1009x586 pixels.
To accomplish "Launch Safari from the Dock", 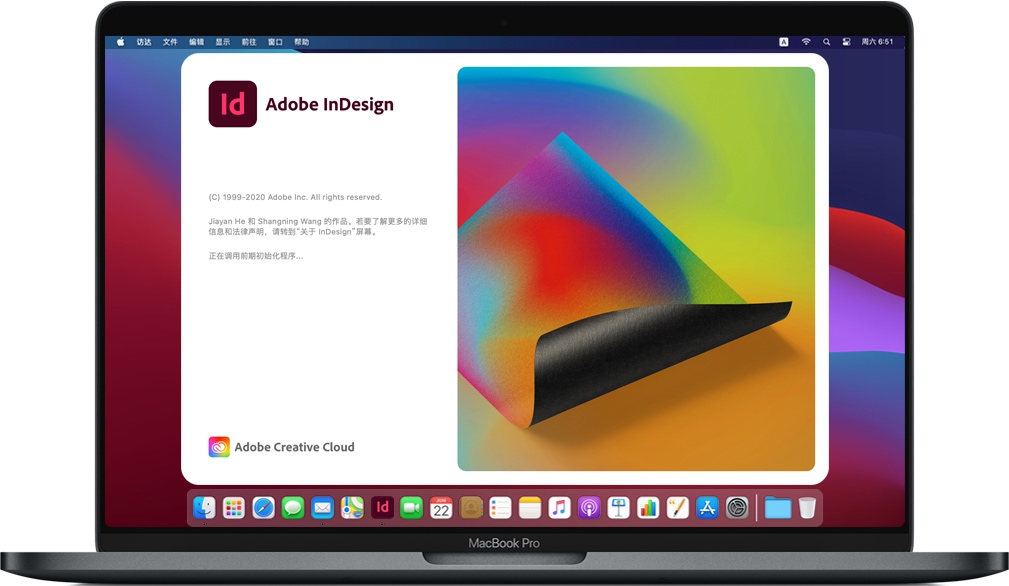I will tap(263, 508).
